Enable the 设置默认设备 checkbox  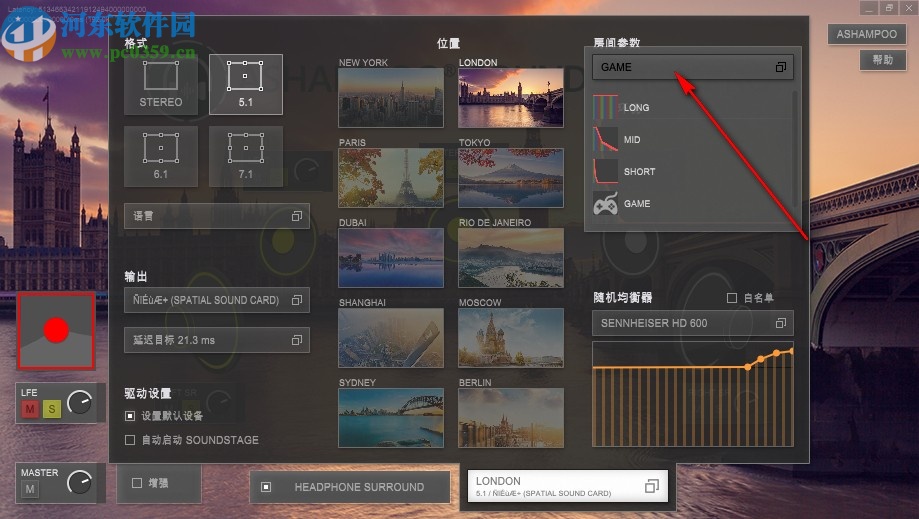tap(130, 416)
